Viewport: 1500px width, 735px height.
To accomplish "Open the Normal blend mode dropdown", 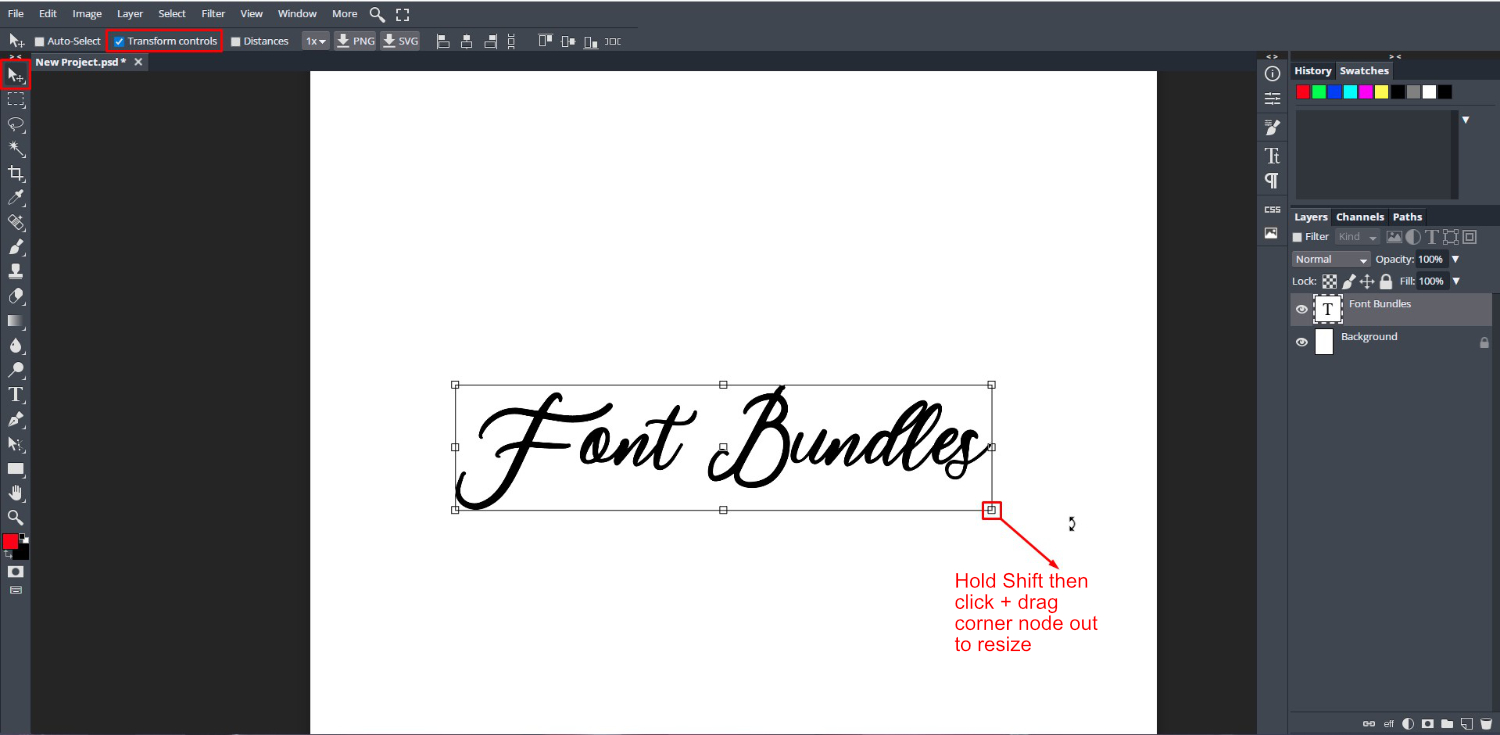I will (x=1331, y=259).
